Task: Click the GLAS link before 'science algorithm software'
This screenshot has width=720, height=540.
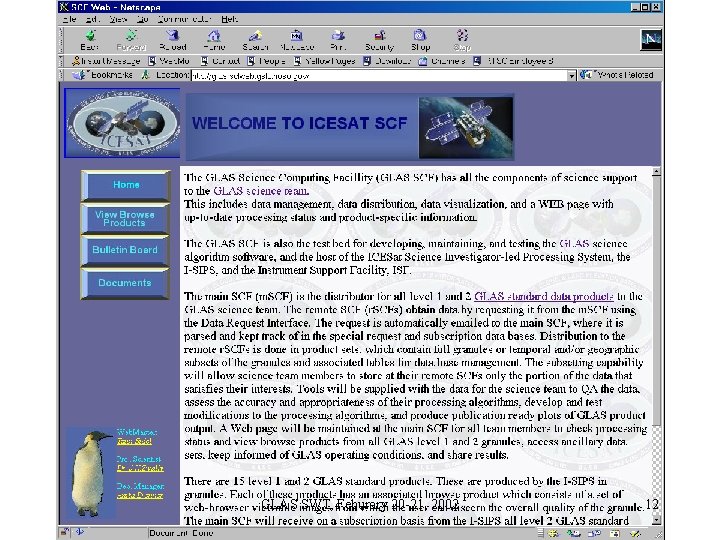Action: click(574, 244)
